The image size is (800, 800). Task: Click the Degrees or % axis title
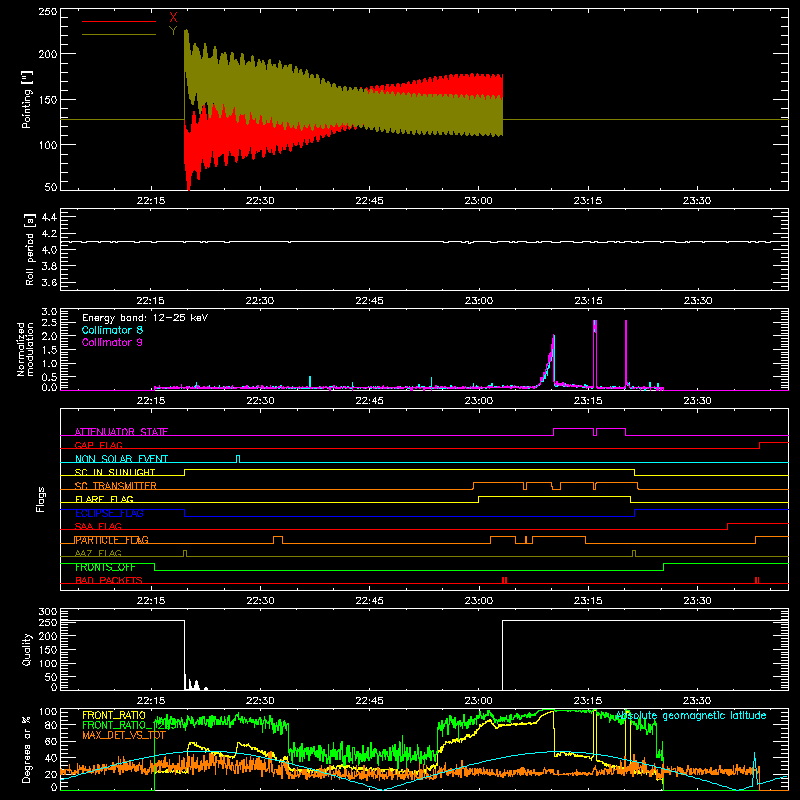[27, 749]
